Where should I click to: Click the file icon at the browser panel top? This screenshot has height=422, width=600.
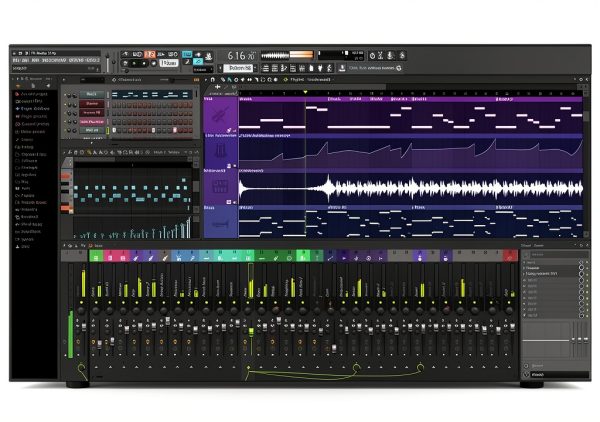[x=33, y=86]
